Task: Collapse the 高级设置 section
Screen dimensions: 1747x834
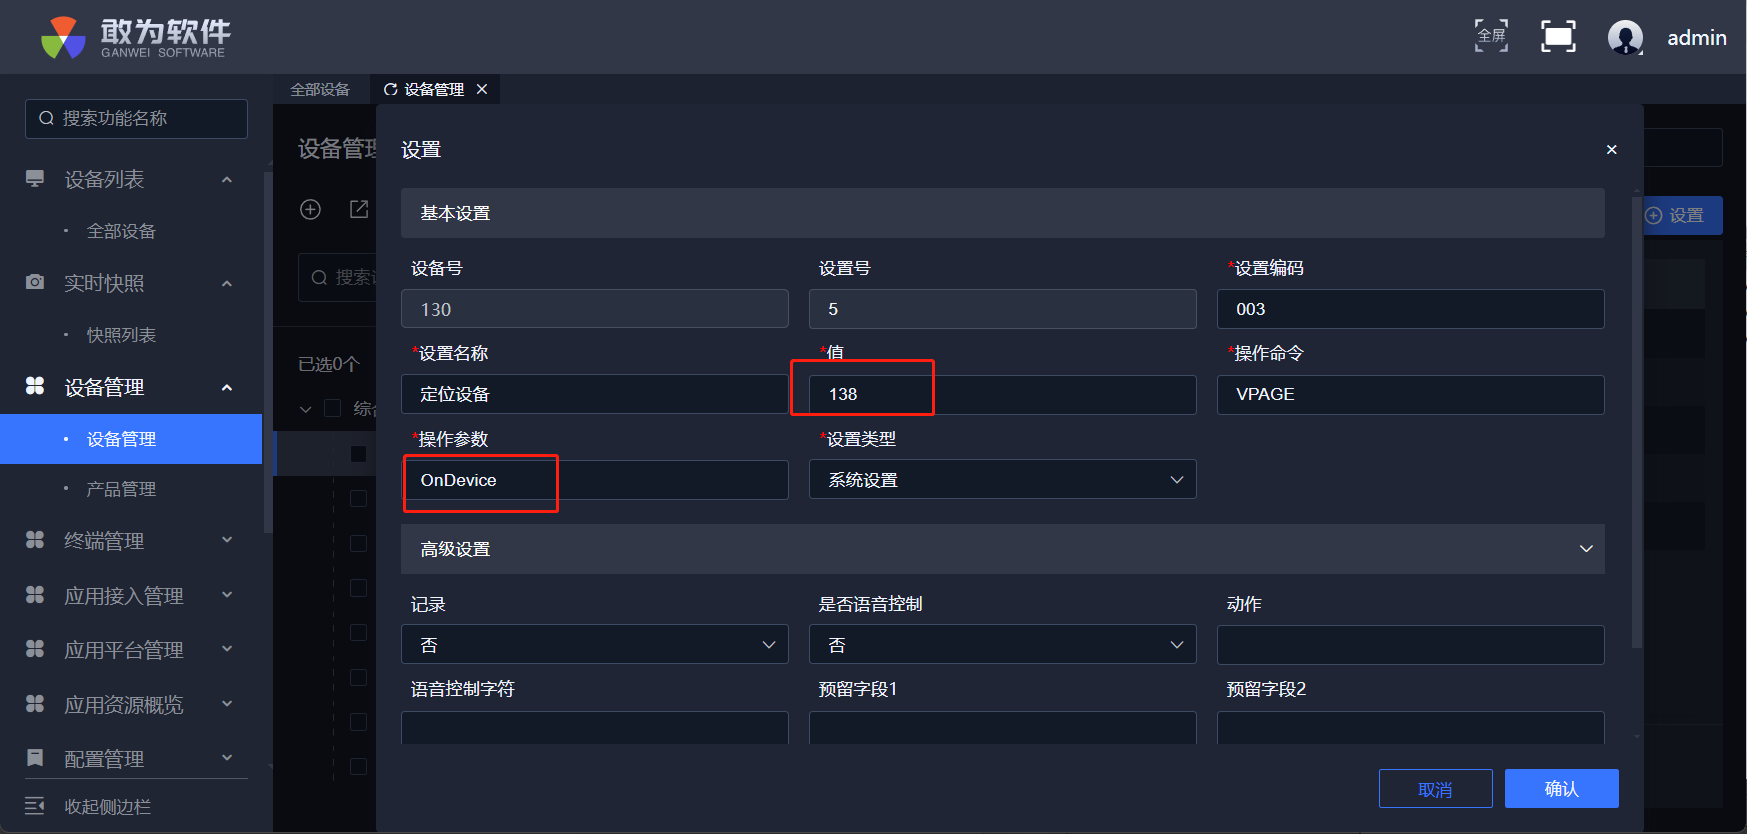Action: (1586, 549)
